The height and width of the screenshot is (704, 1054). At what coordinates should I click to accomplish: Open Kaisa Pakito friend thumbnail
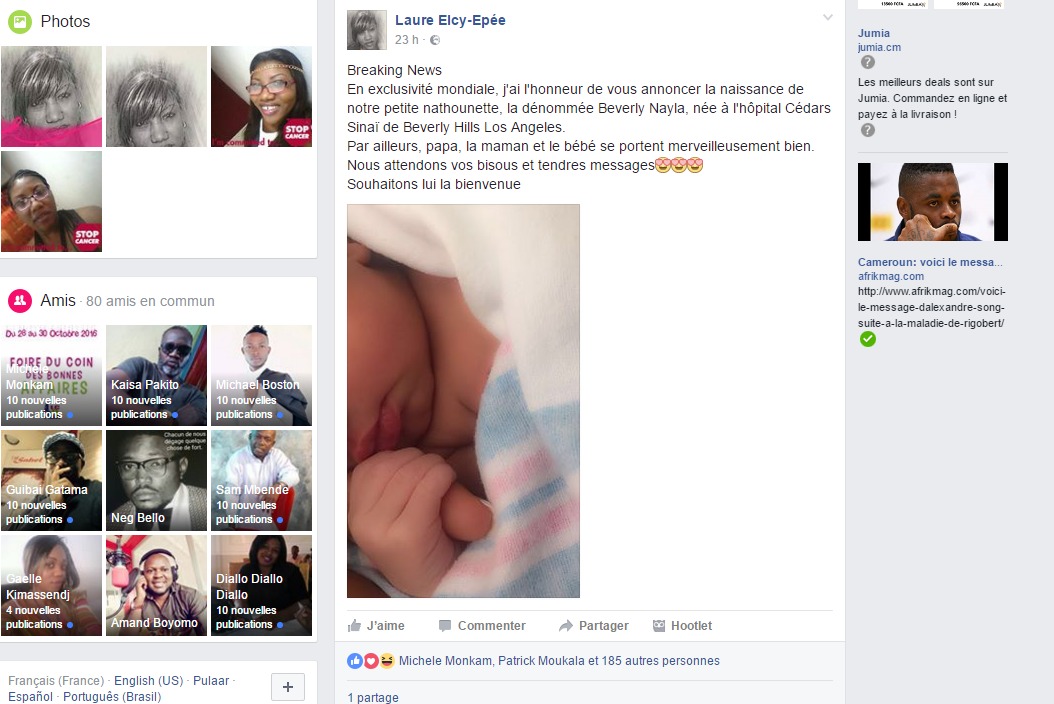pyautogui.click(x=157, y=375)
